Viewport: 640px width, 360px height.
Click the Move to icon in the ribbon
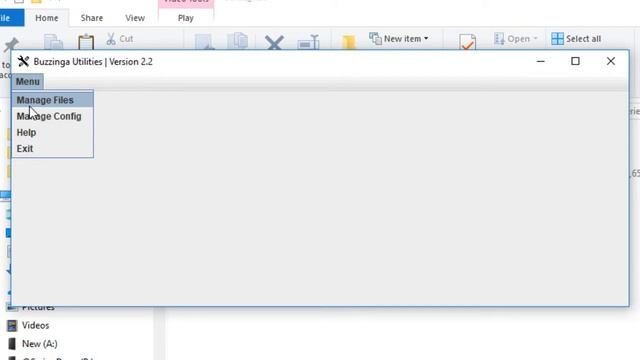click(x=204, y=42)
